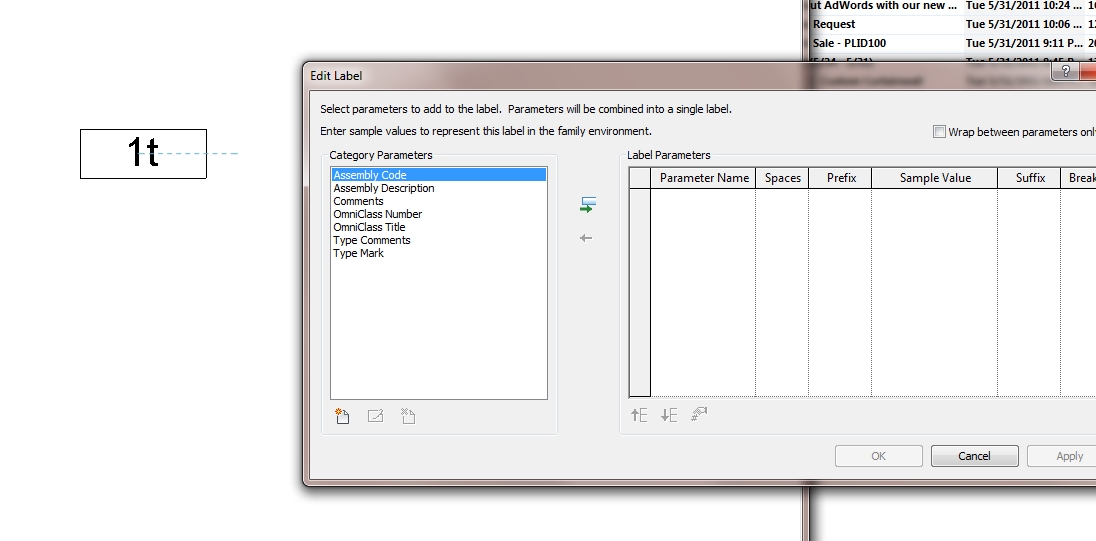Click the Delete Parameter icon

click(408, 417)
